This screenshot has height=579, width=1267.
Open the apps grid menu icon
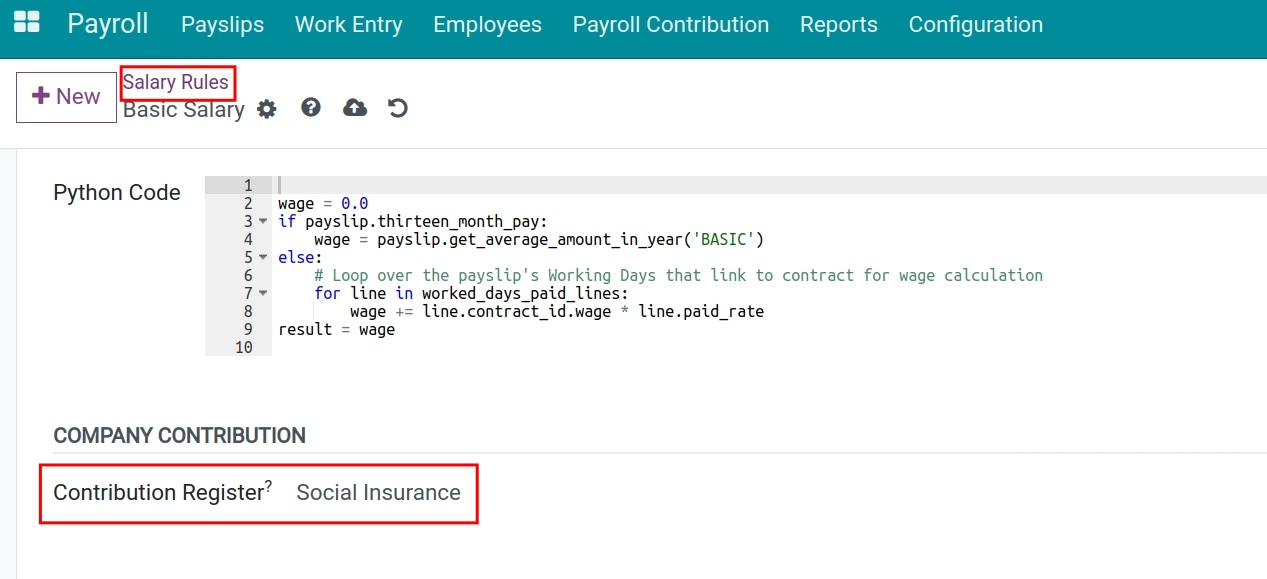[x=27, y=24]
